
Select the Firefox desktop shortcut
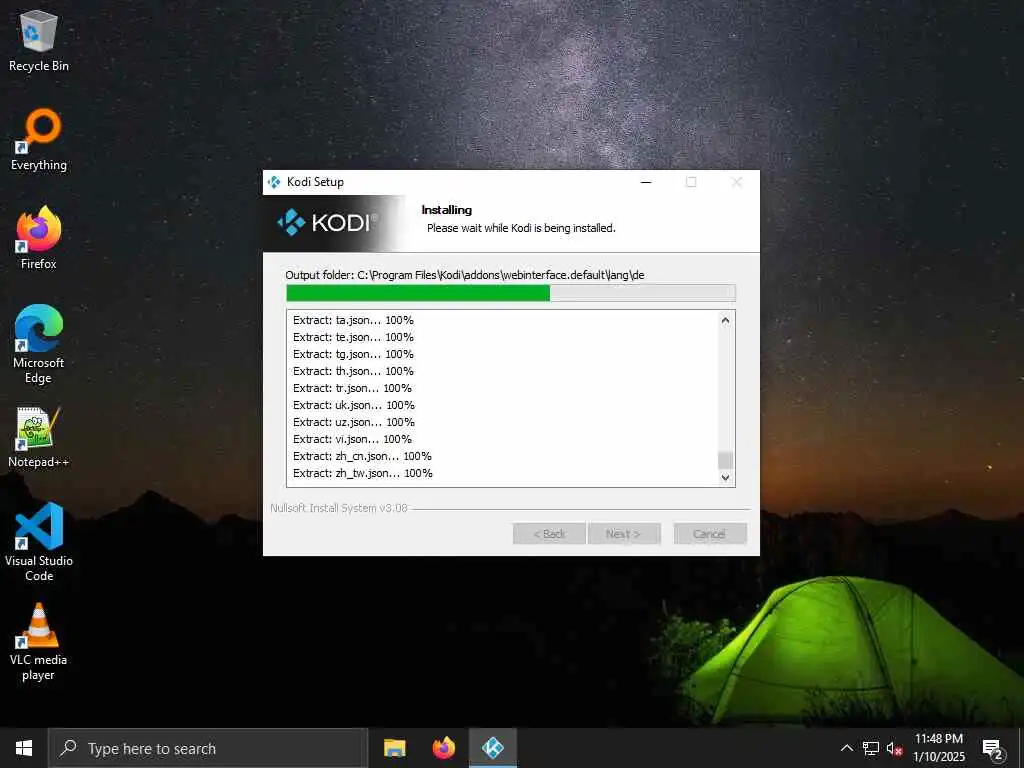(39, 238)
